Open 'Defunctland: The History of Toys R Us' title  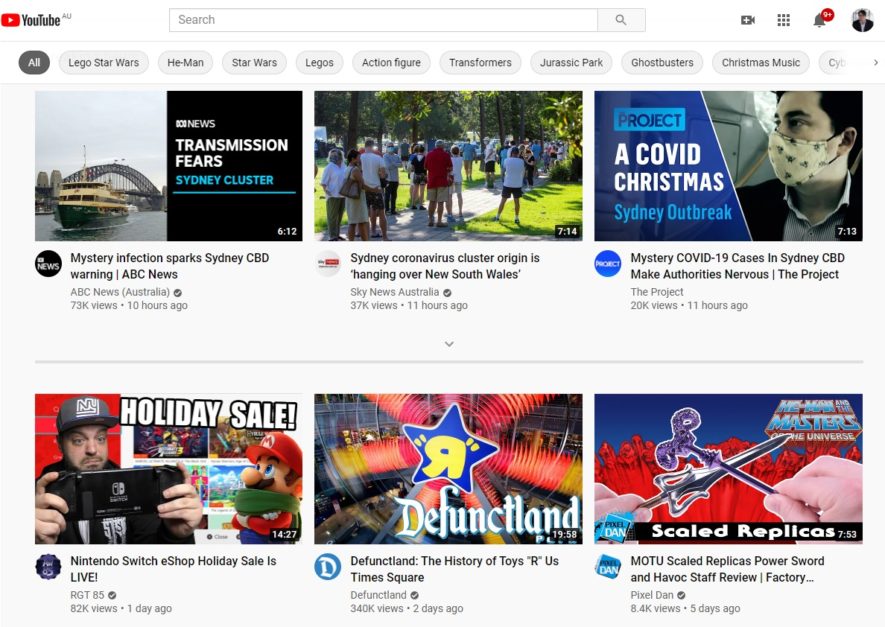point(454,569)
